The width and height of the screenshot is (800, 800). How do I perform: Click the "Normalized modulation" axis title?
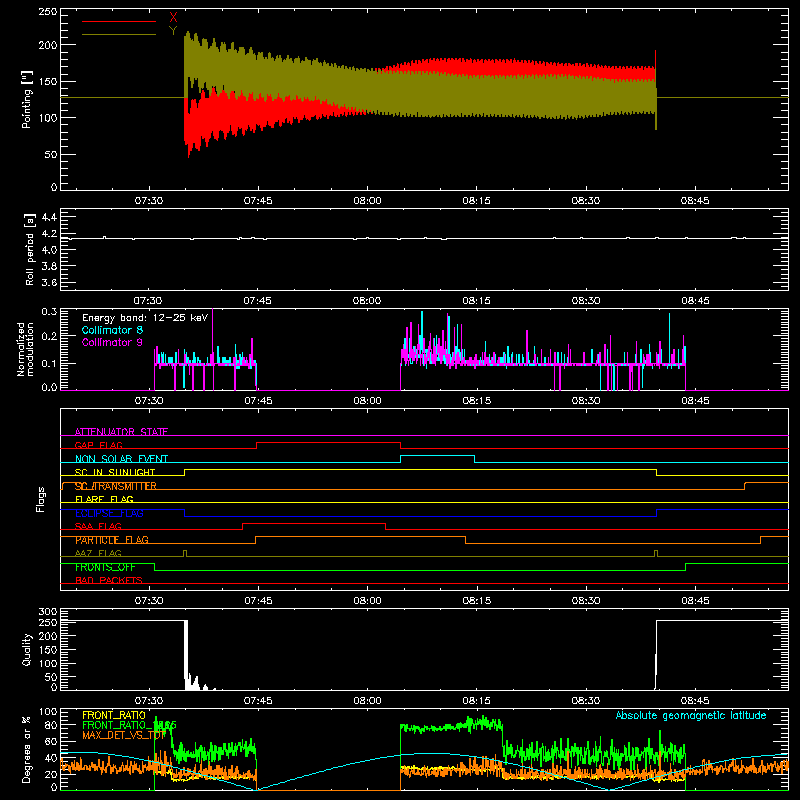(26, 349)
